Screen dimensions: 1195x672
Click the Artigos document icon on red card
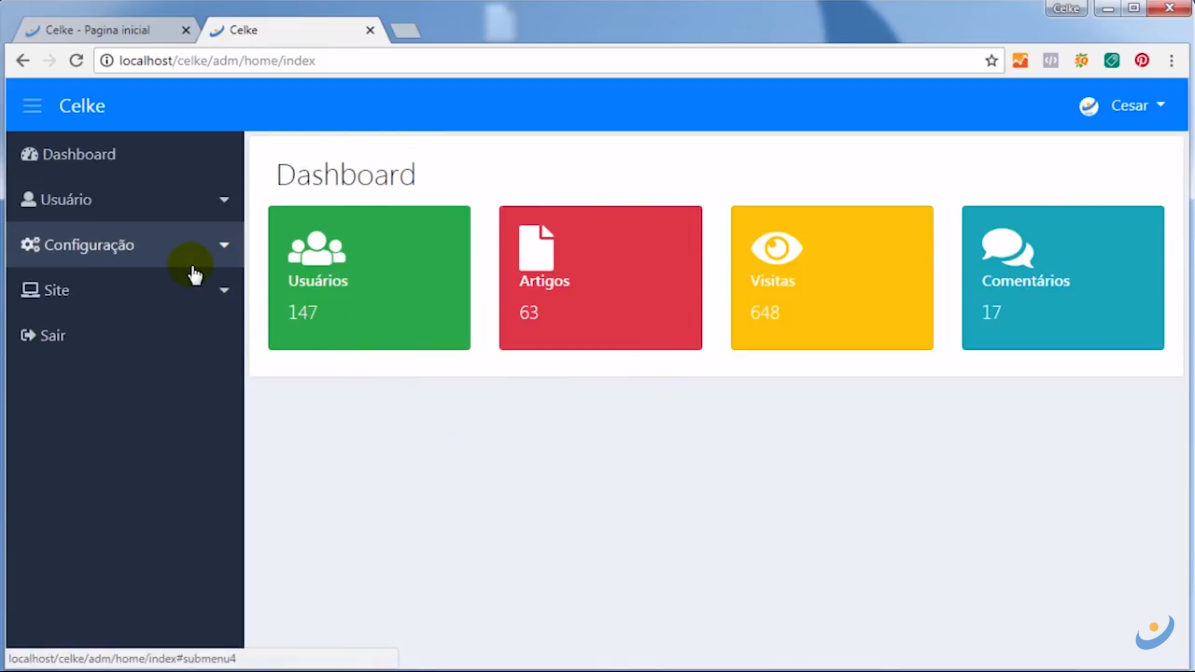(536, 248)
